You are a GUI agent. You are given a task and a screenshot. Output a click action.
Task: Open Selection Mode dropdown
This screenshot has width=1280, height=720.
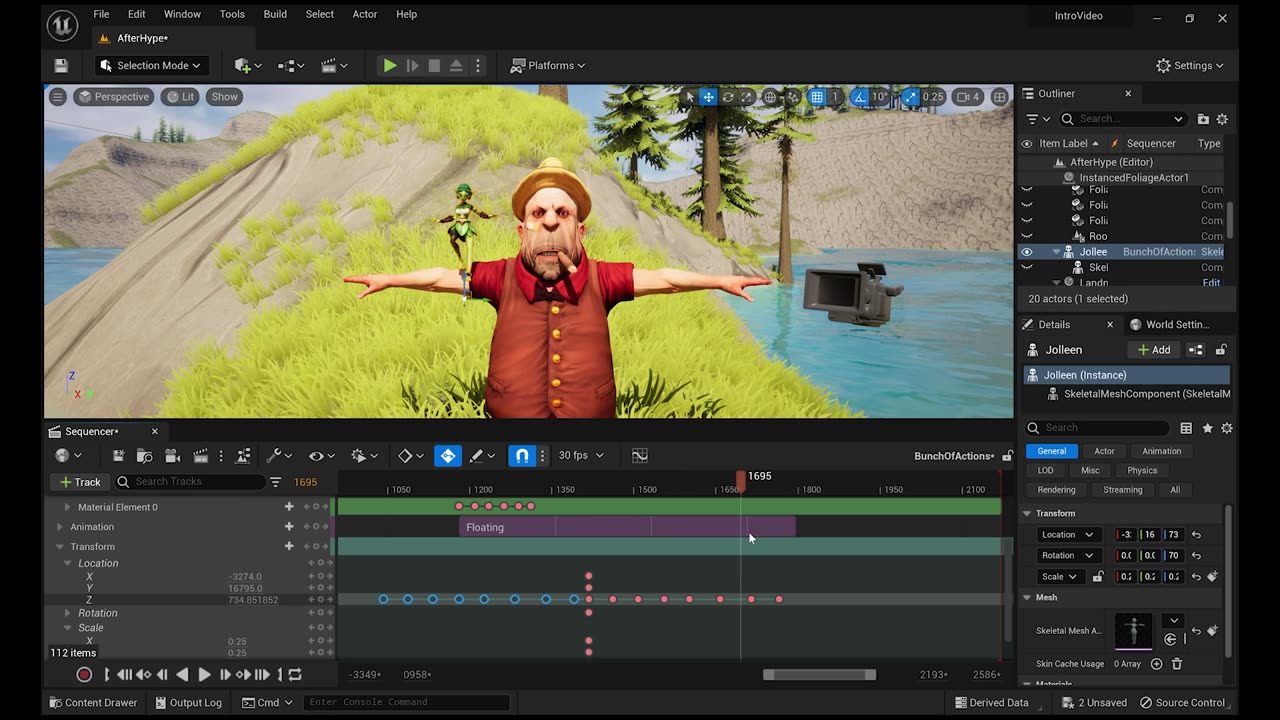[x=151, y=65]
